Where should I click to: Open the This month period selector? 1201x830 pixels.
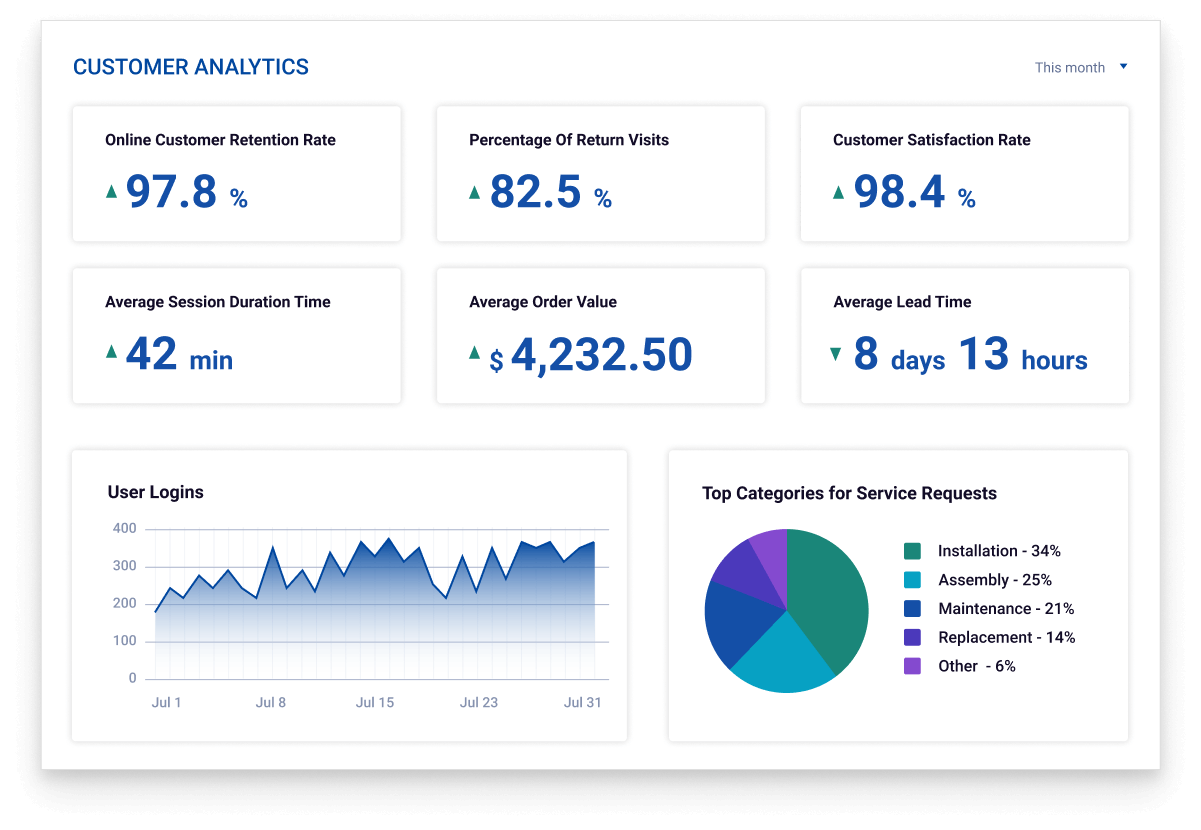click(x=1070, y=68)
